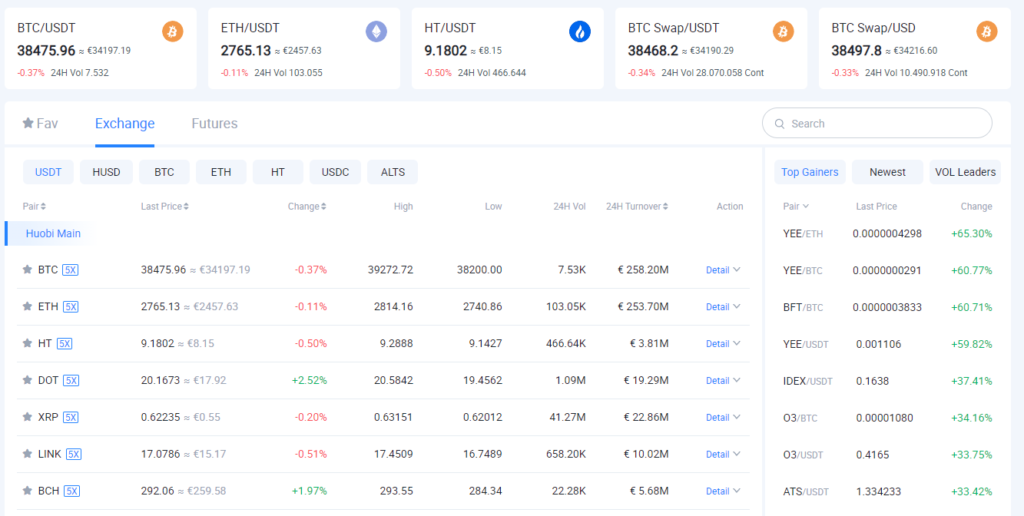1024x516 pixels.
Task: Click the 5X leverage badge next to XRP
Action: [71, 417]
